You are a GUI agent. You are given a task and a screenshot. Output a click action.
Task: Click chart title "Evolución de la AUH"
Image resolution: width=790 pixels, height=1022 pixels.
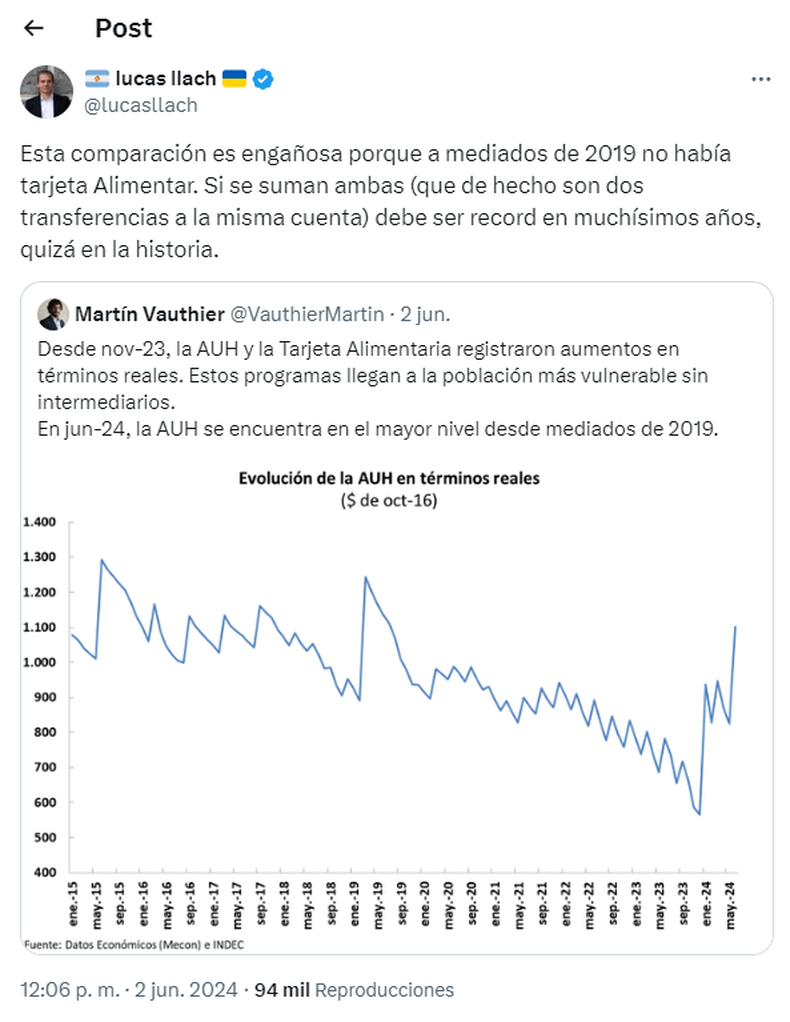[388, 478]
